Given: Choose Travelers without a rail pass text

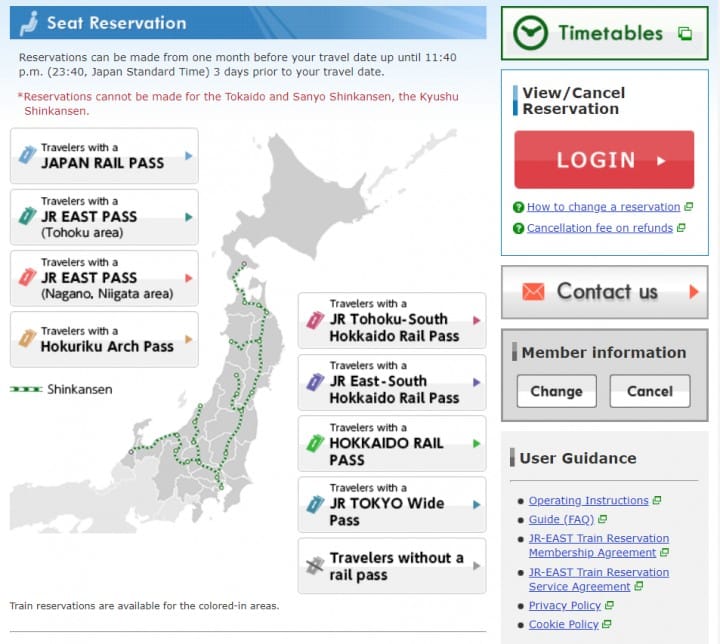Looking at the screenshot, I should click(397, 566).
